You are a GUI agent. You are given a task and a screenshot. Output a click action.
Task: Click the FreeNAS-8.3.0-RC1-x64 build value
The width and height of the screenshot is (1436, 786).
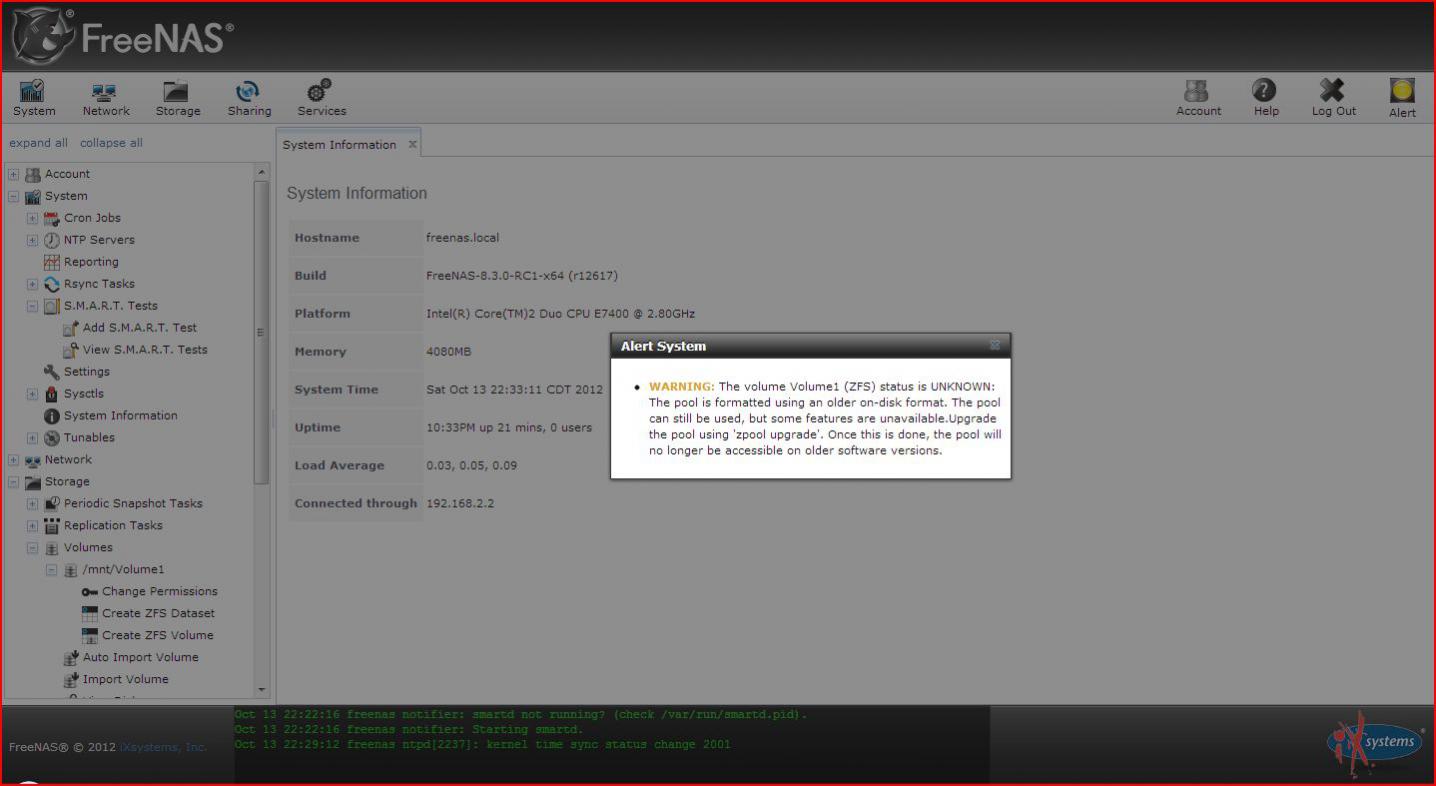click(x=522, y=276)
